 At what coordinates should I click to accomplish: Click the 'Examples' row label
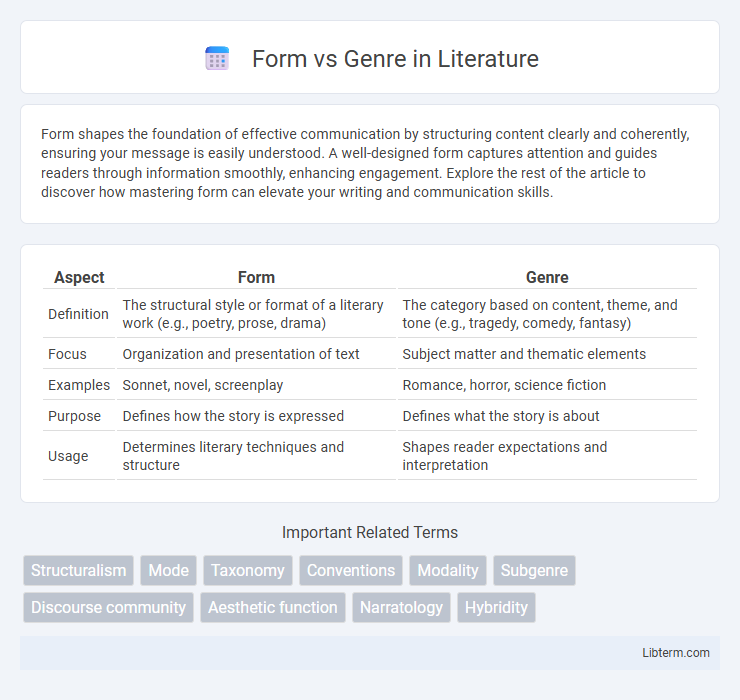[79, 385]
